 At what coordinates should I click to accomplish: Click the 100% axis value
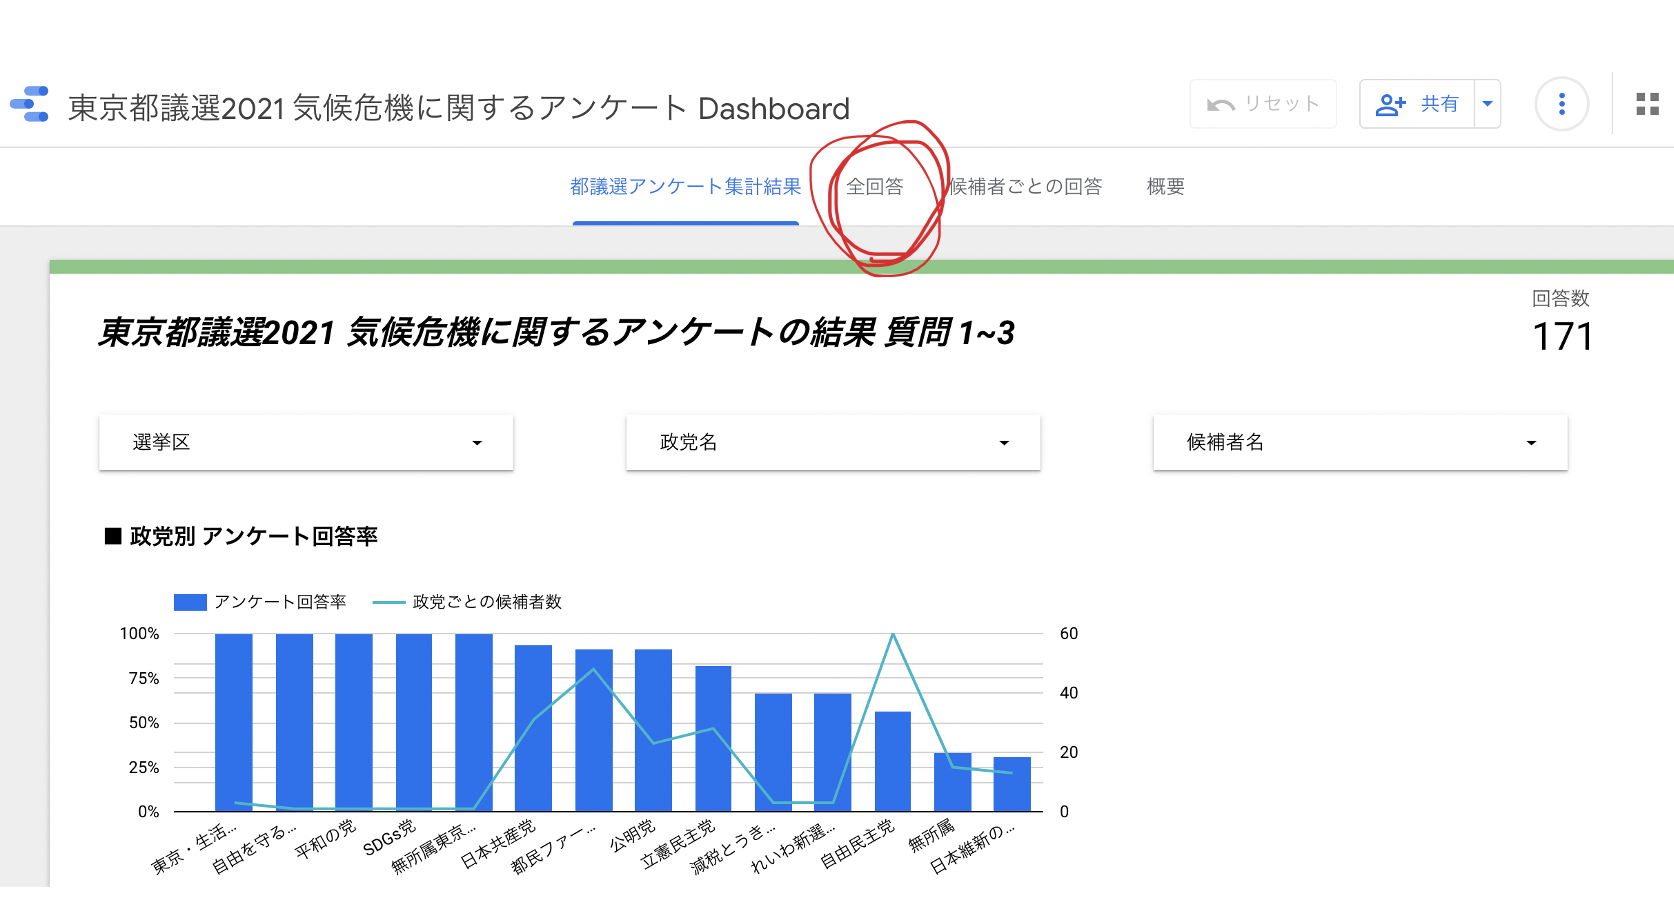139,634
